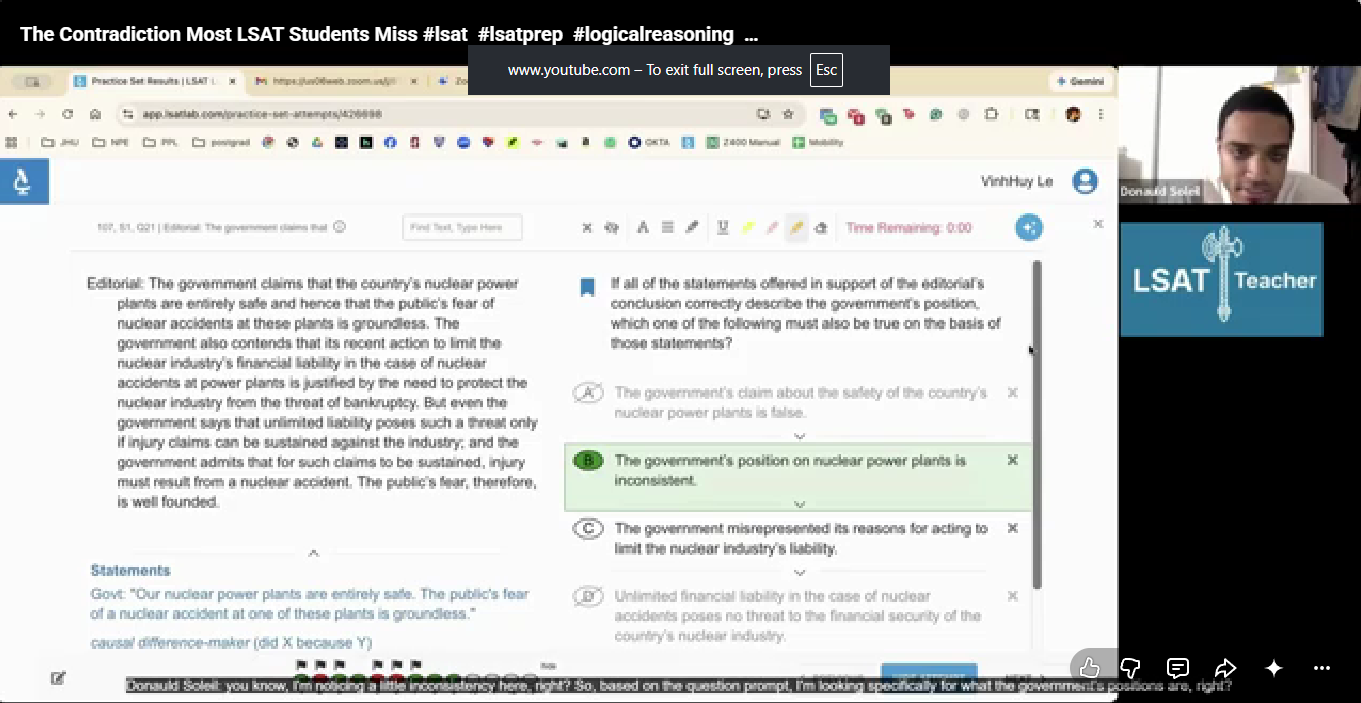Dislike the video with thumbs down
Screen dimensions: 1361x703
[x=1131, y=668]
